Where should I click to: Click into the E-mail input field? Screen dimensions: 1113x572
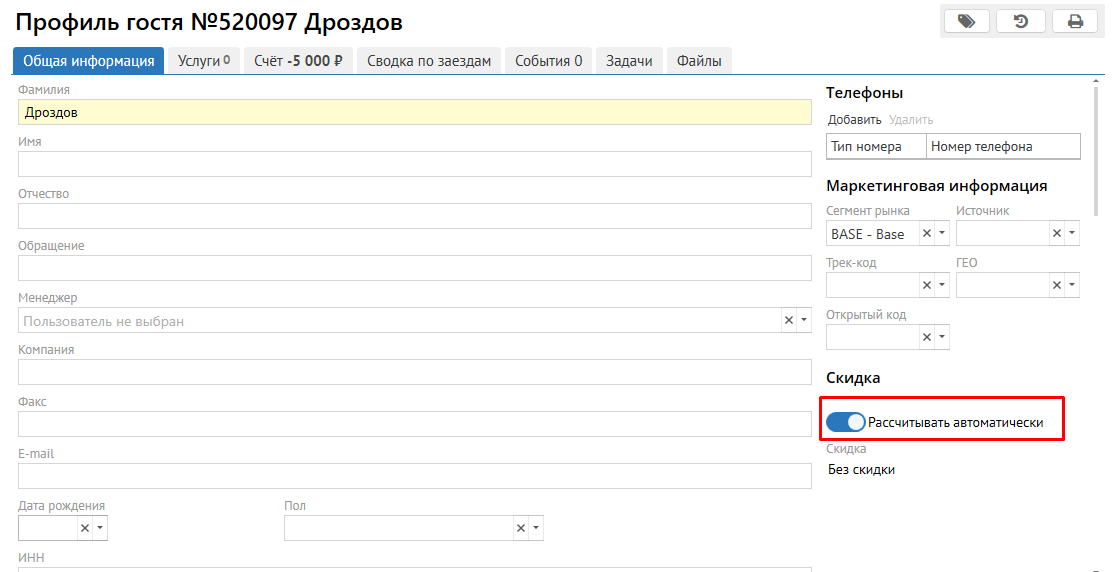414,476
